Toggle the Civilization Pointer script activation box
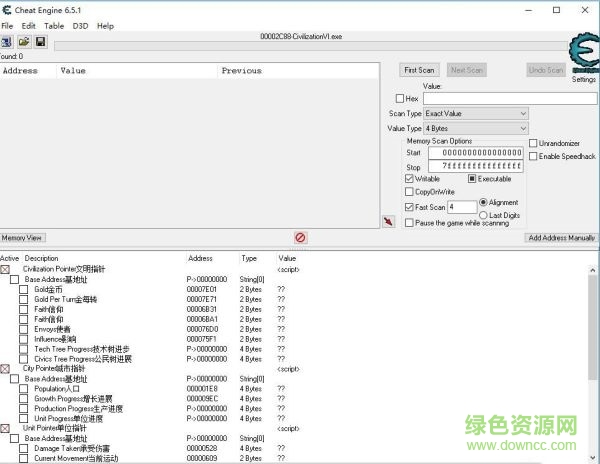The image size is (600, 464). tap(5, 269)
